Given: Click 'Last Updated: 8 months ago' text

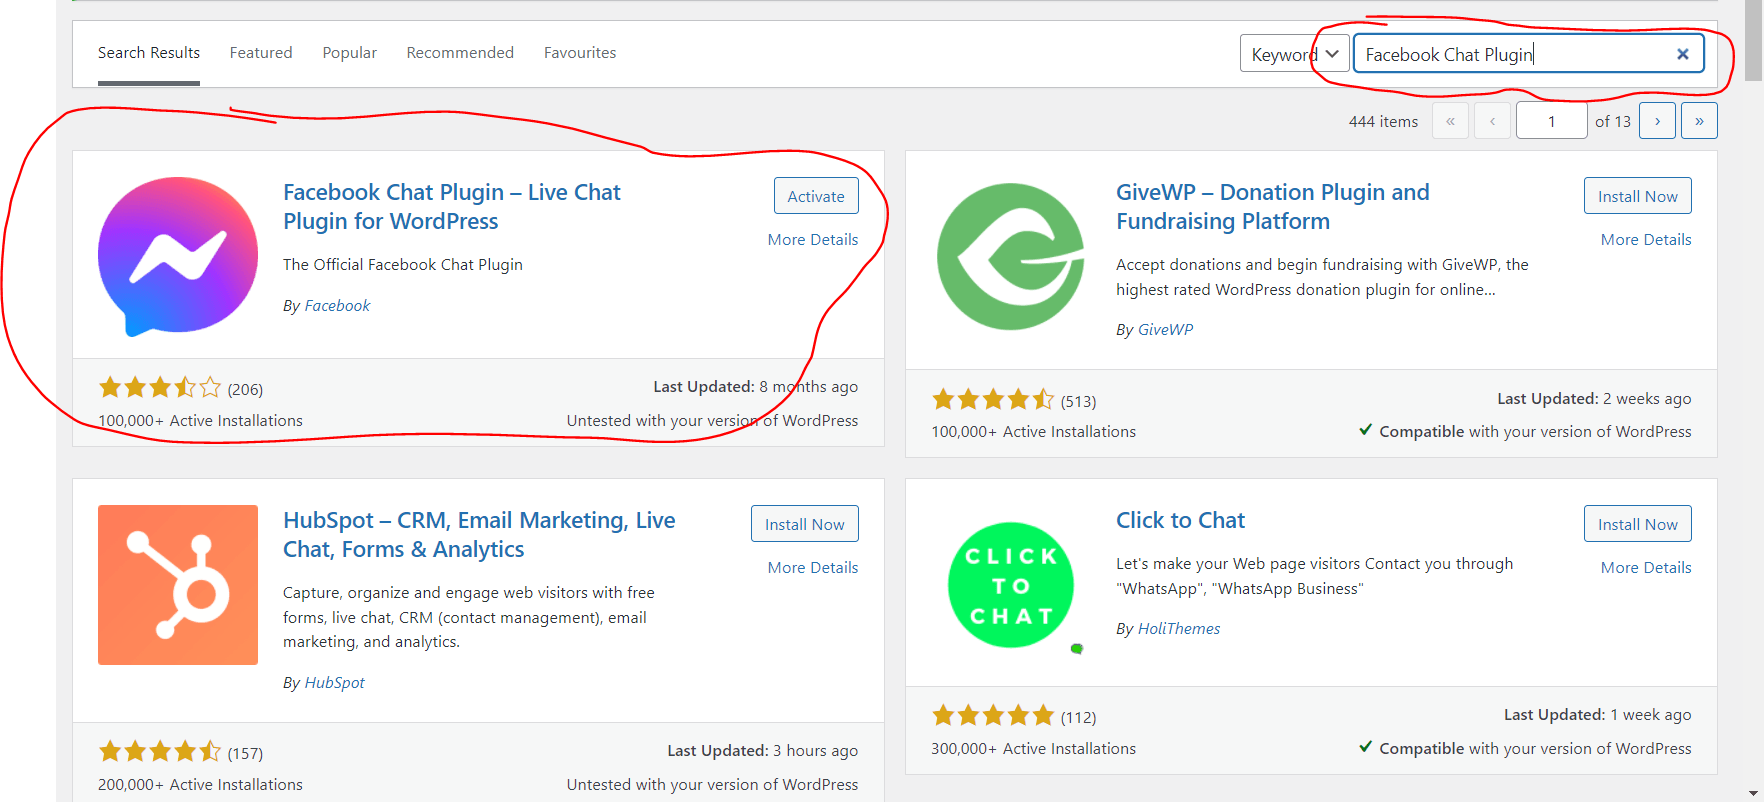Looking at the screenshot, I should pos(755,387).
